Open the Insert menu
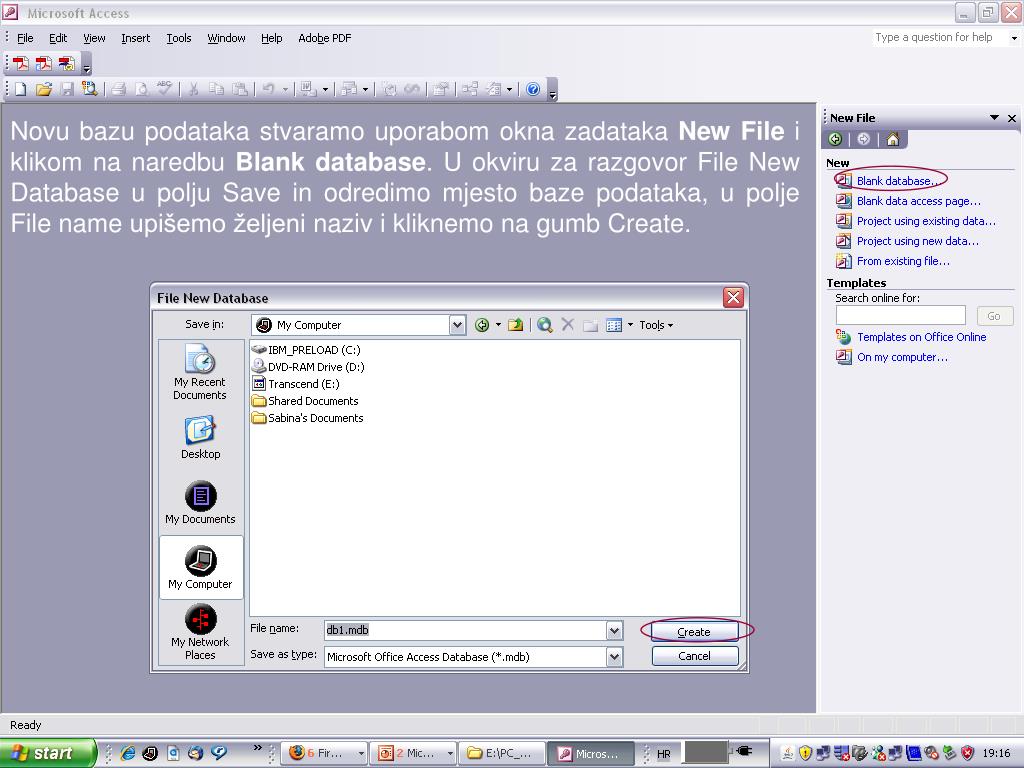The height and width of the screenshot is (768, 1024). pyautogui.click(x=135, y=38)
